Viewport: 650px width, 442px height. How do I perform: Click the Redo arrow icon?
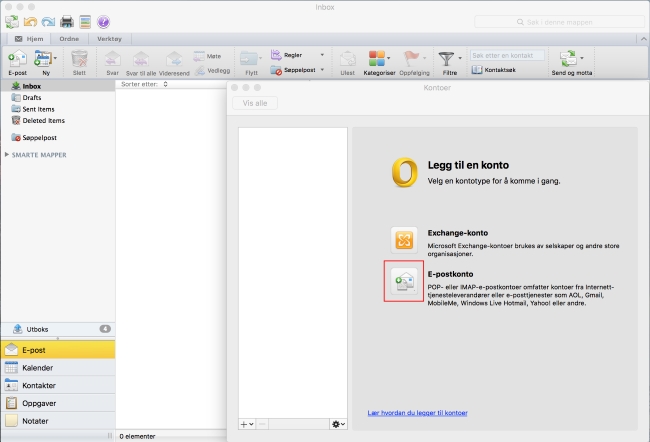tap(48, 22)
